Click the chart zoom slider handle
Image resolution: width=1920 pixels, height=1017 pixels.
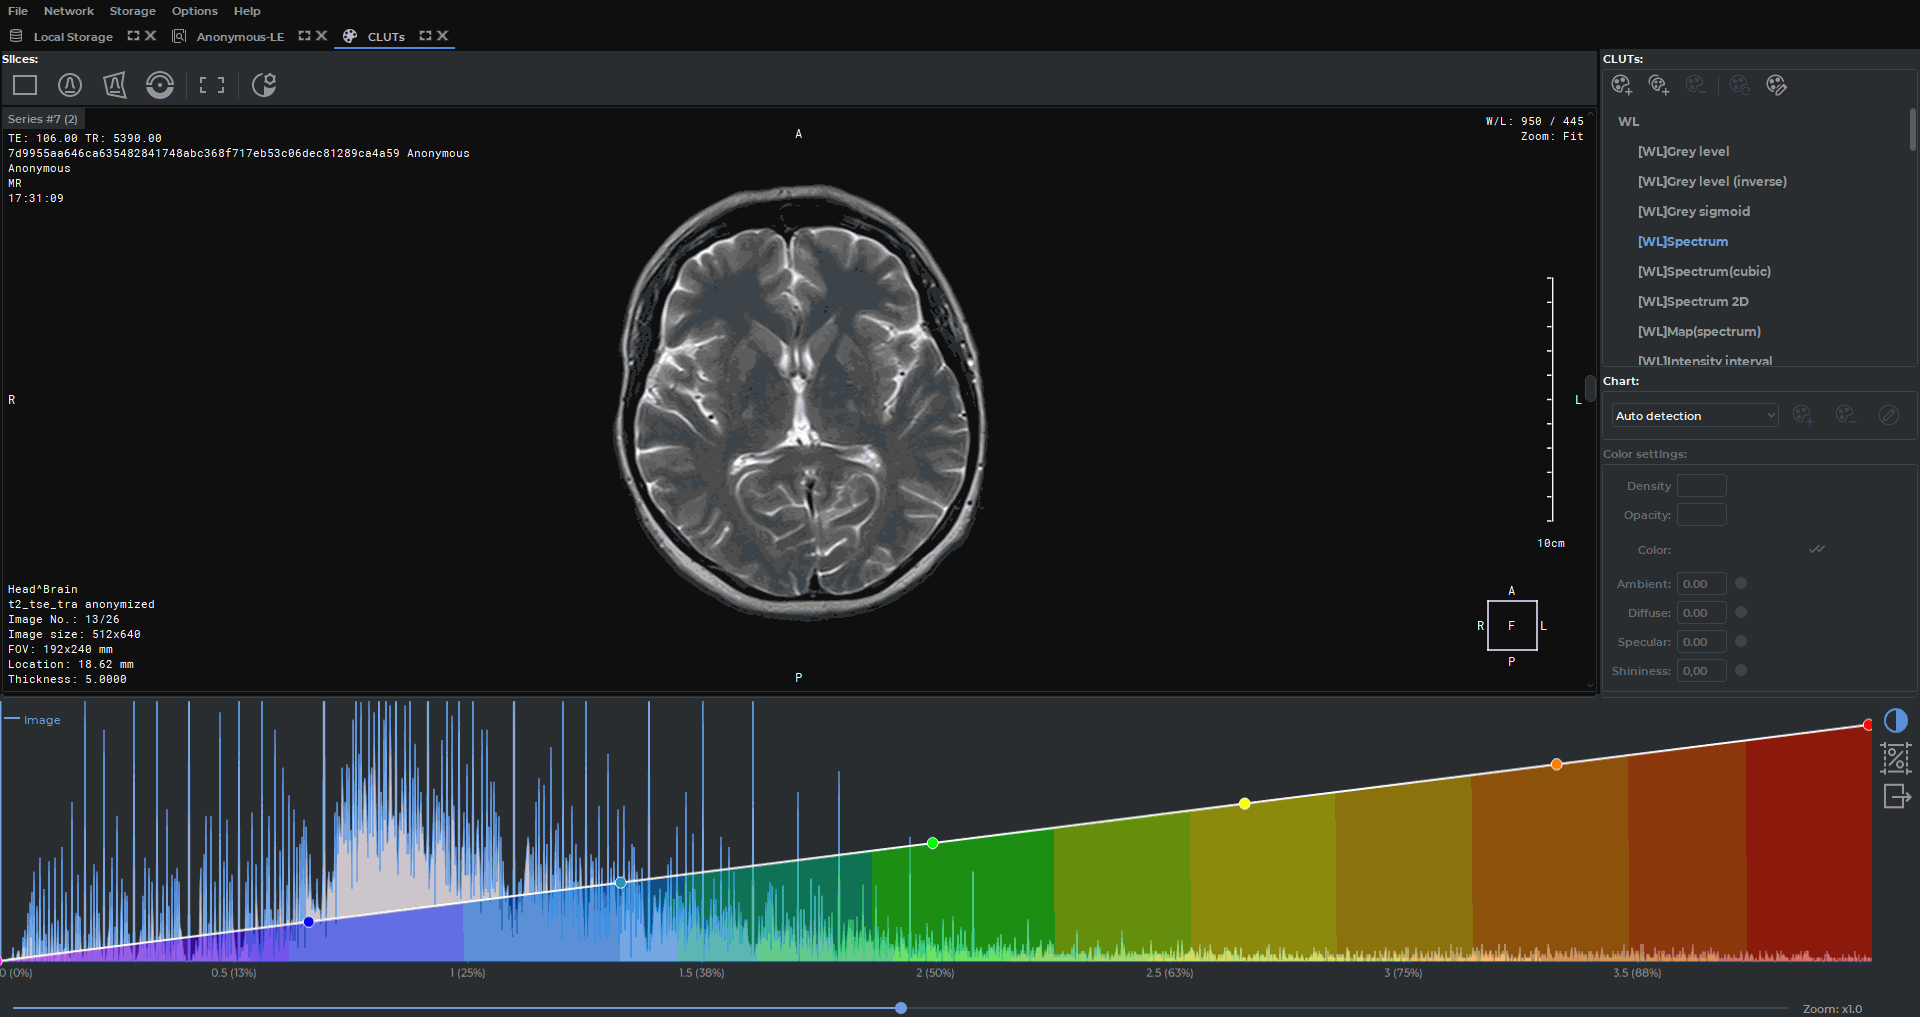point(901,1008)
